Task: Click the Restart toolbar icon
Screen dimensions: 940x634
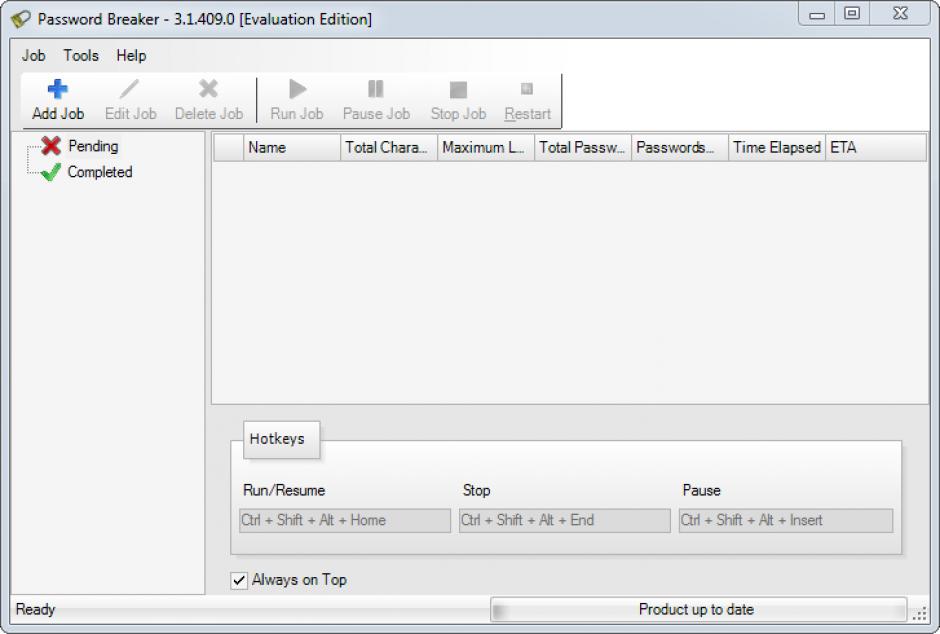Action: click(x=527, y=89)
